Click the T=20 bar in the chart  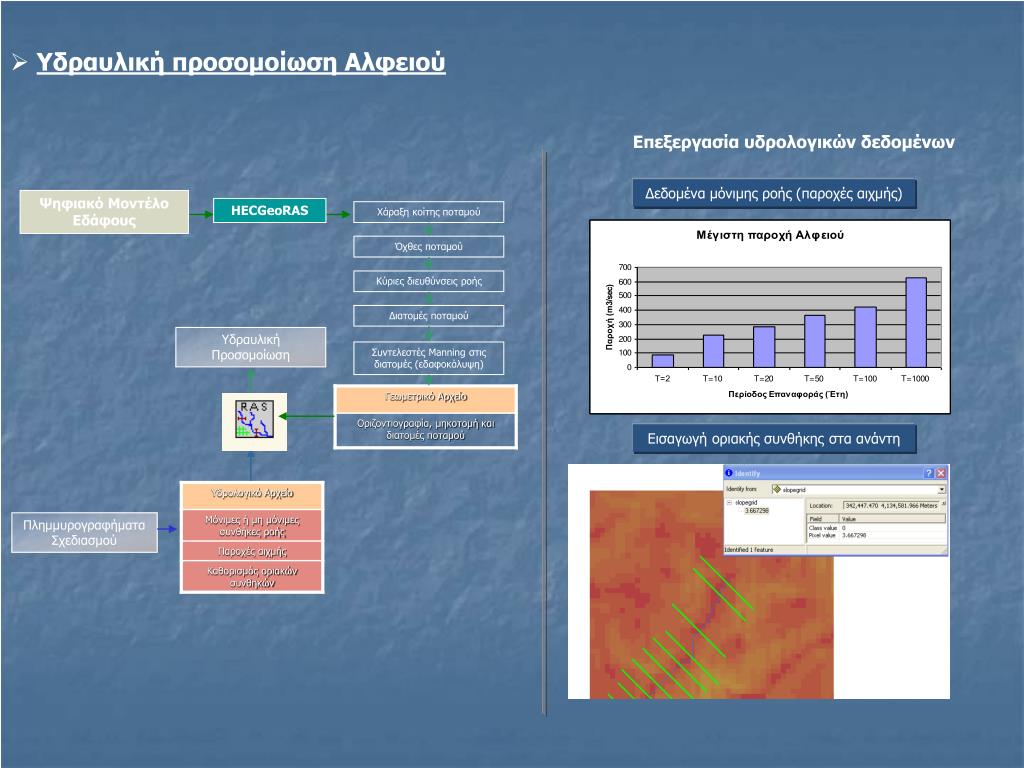click(x=764, y=347)
